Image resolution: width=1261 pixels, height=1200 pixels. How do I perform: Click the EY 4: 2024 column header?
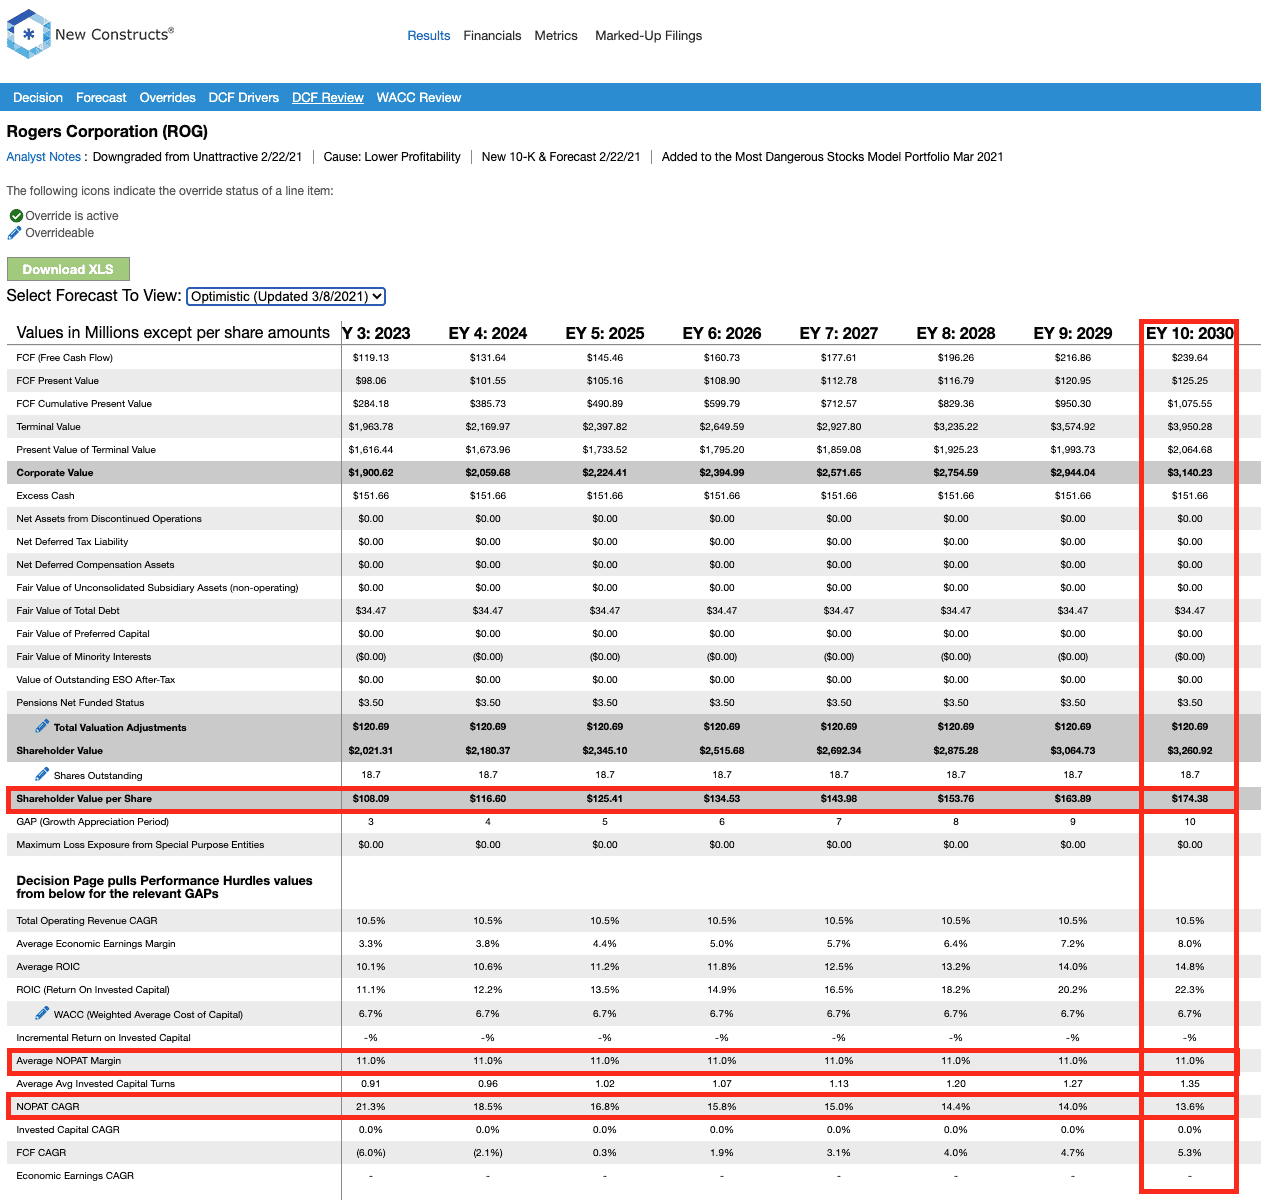488,333
